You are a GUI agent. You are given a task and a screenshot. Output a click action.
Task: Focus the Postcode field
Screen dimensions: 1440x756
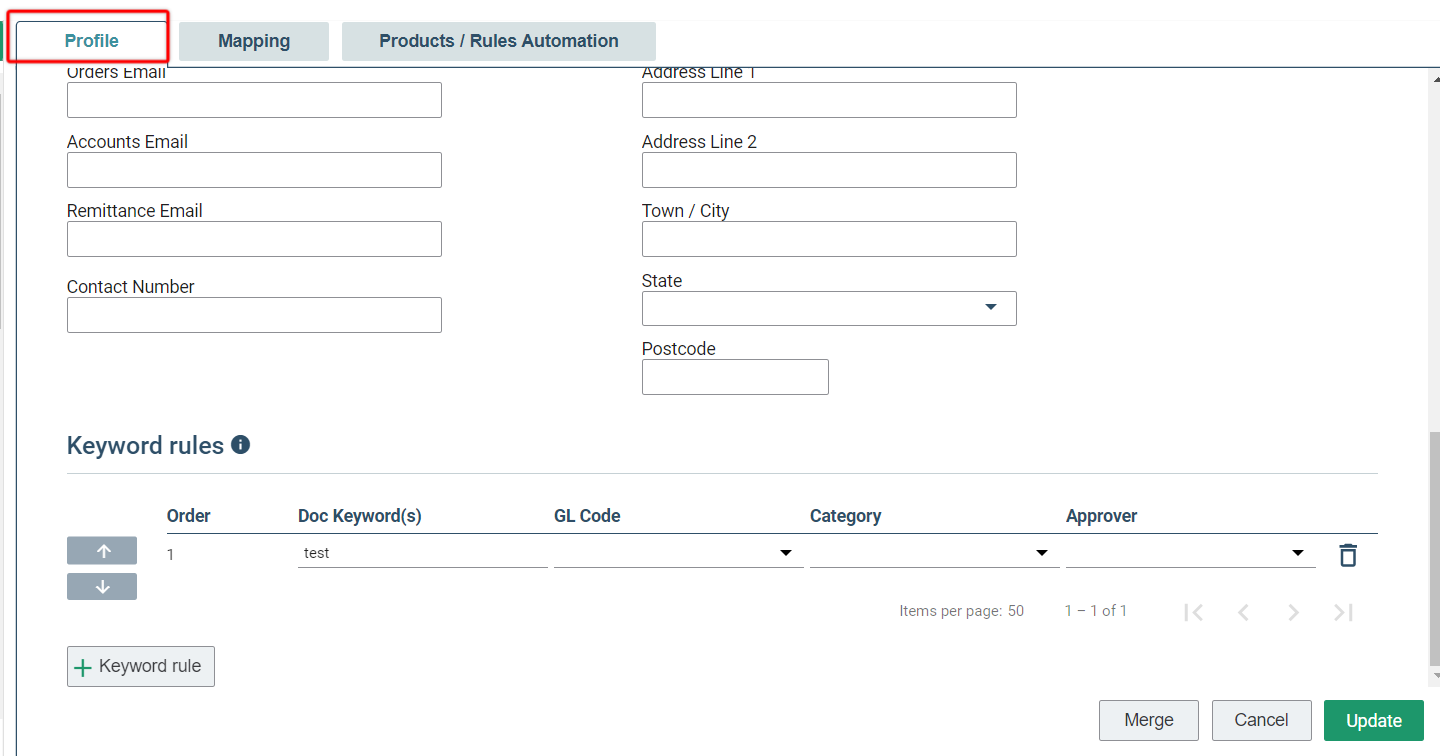pos(735,377)
